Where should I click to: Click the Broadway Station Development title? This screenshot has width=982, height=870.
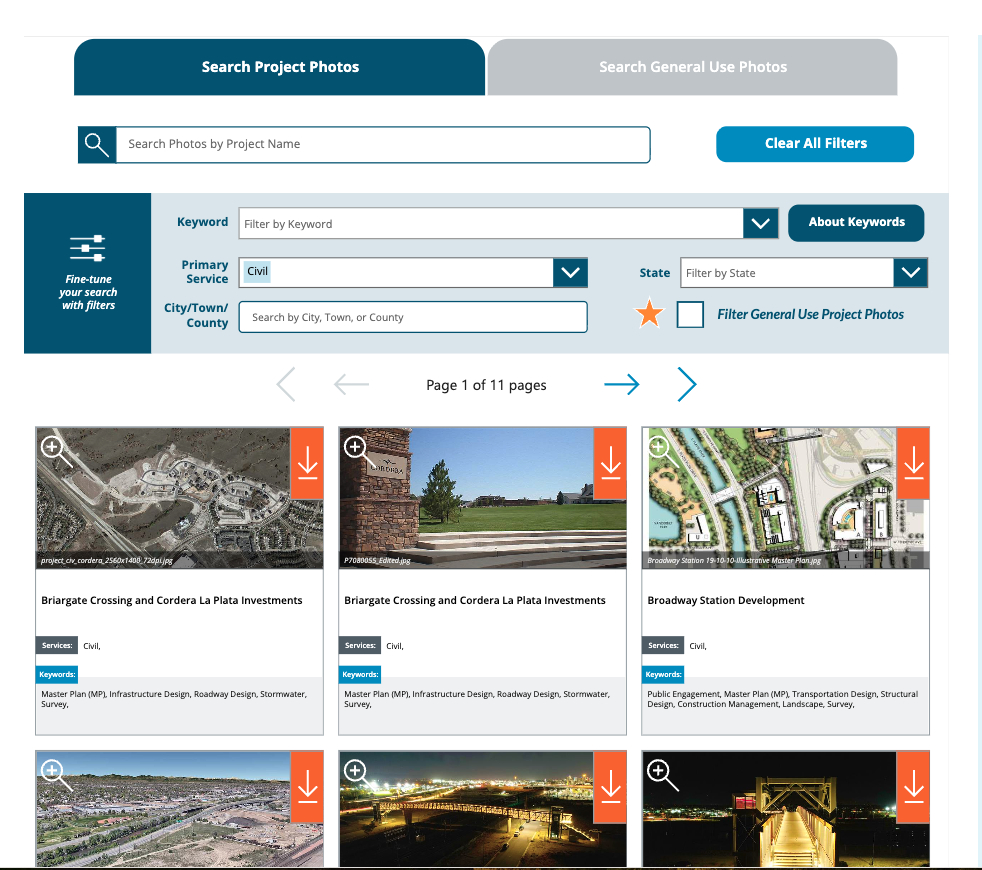(726, 600)
